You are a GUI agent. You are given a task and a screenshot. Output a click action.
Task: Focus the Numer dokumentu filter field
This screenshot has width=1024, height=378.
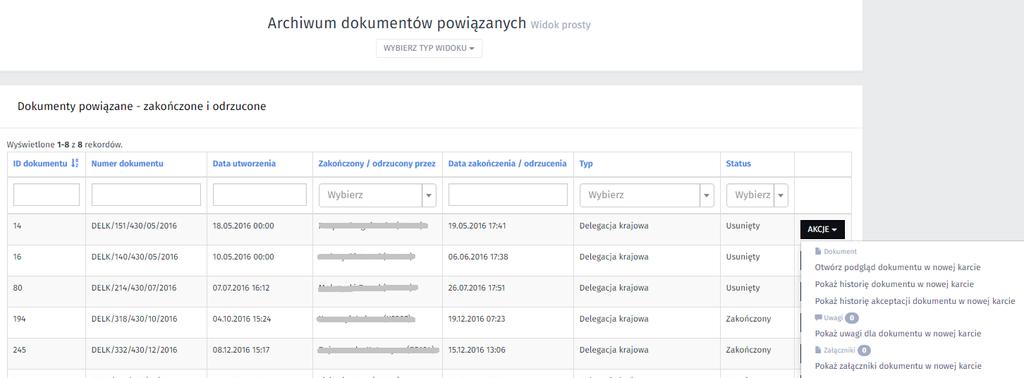(146, 195)
